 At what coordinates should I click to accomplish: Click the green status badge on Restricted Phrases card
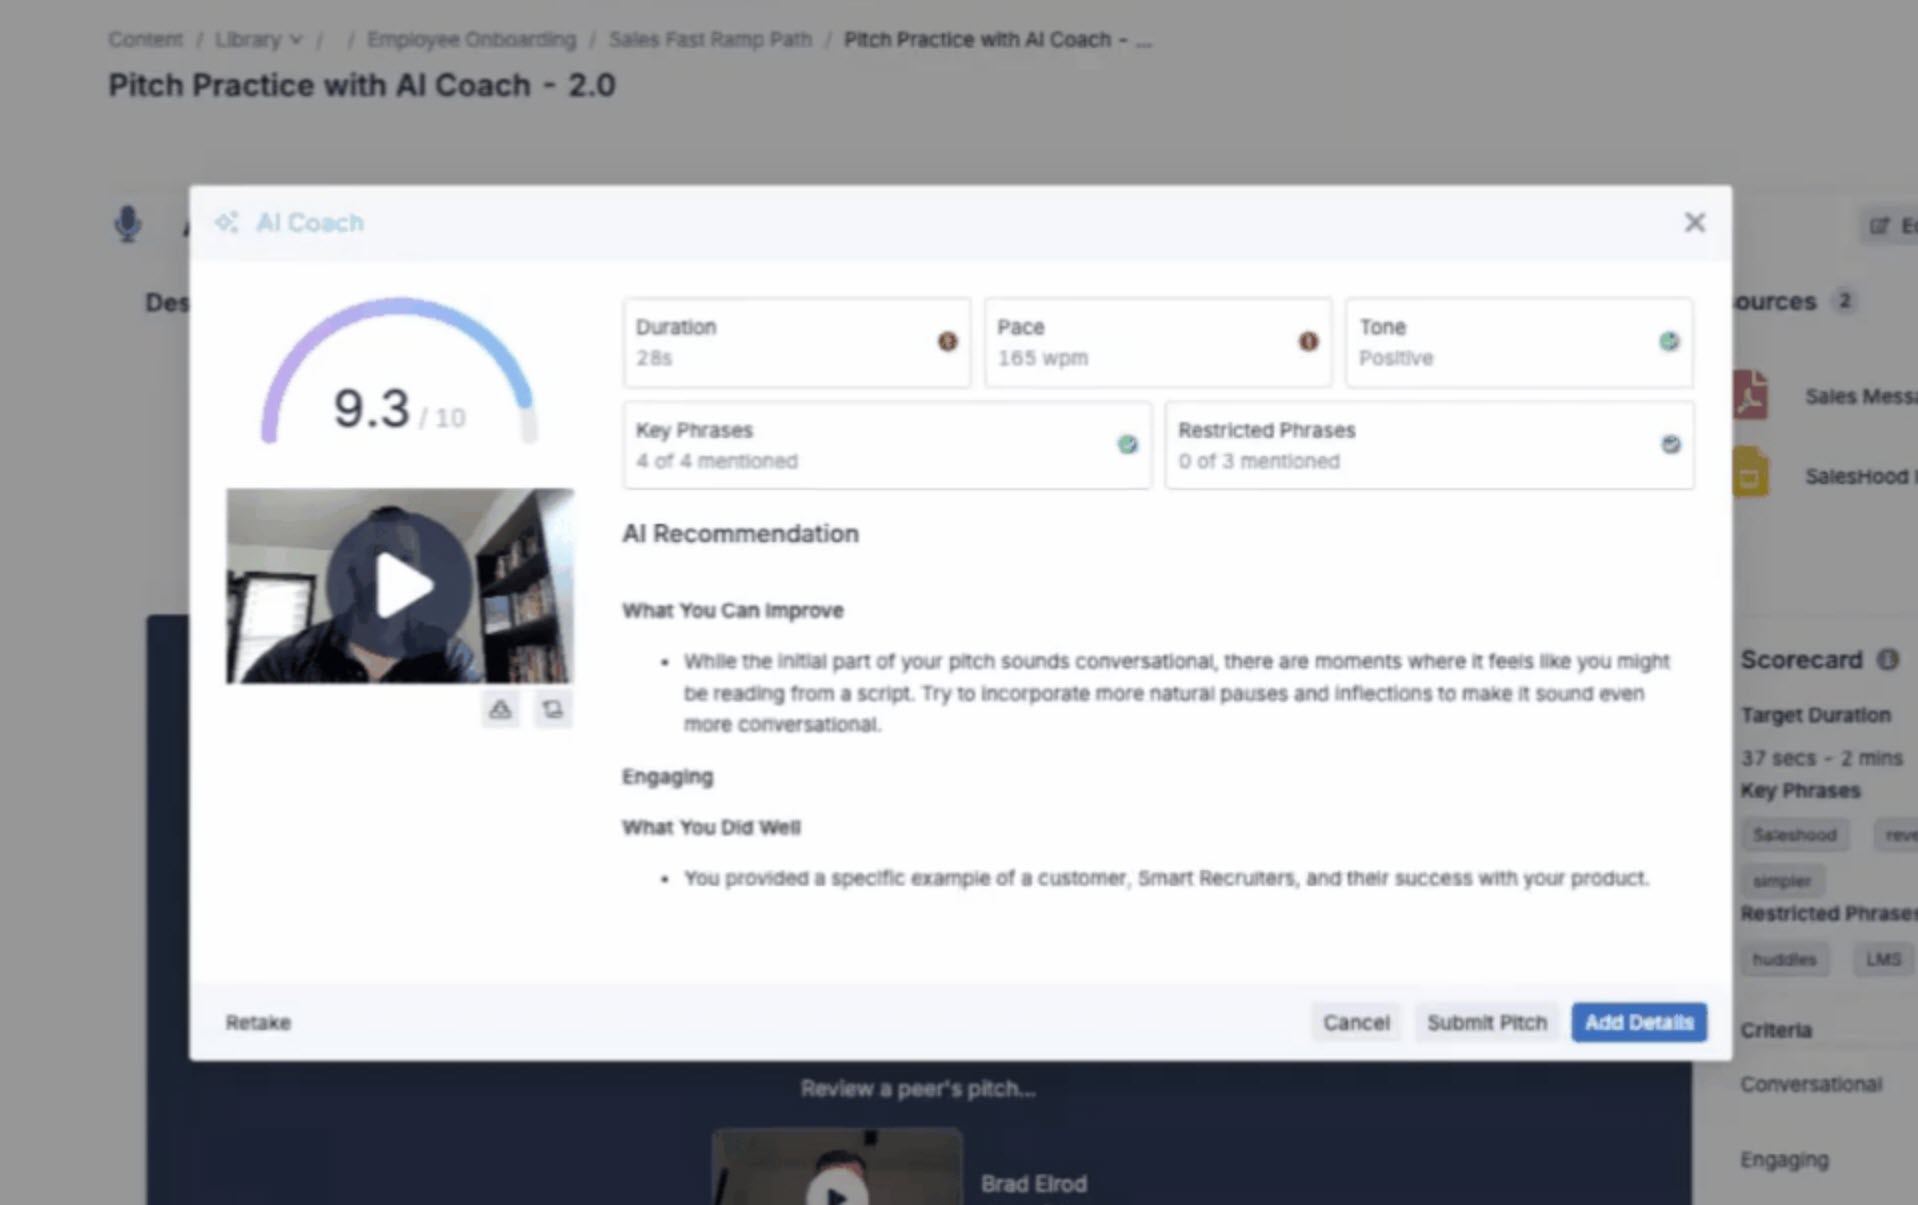[x=1670, y=445]
